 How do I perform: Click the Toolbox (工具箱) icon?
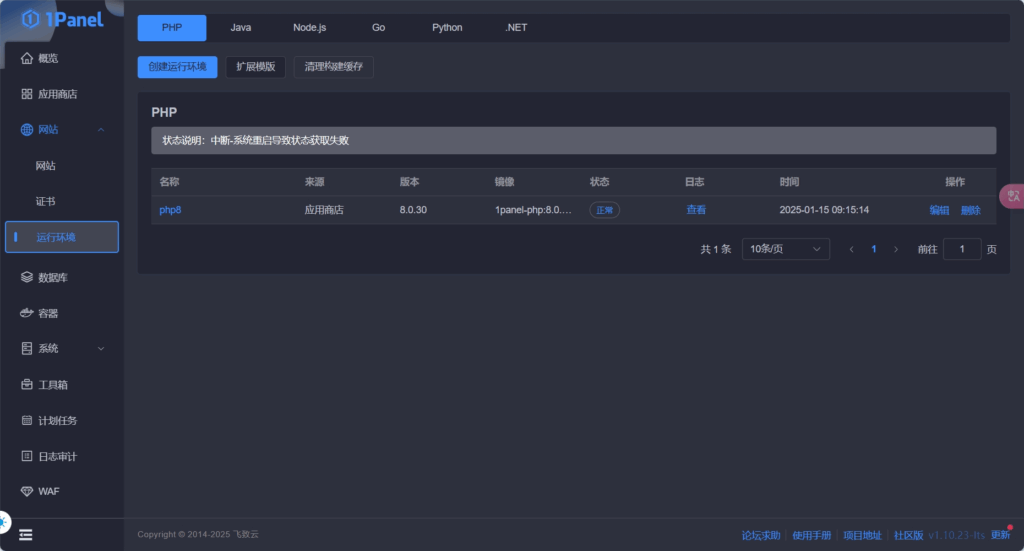click(27, 384)
